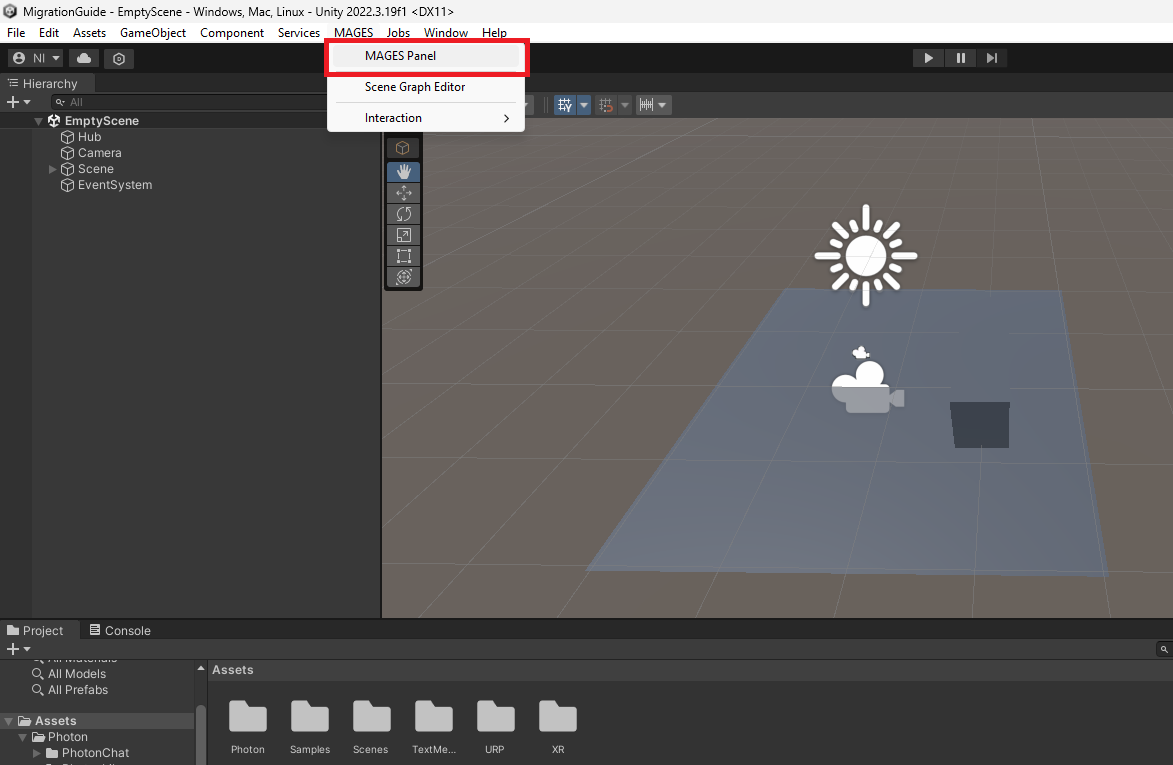Expand the Scene object in Hierarchy

tap(52, 170)
